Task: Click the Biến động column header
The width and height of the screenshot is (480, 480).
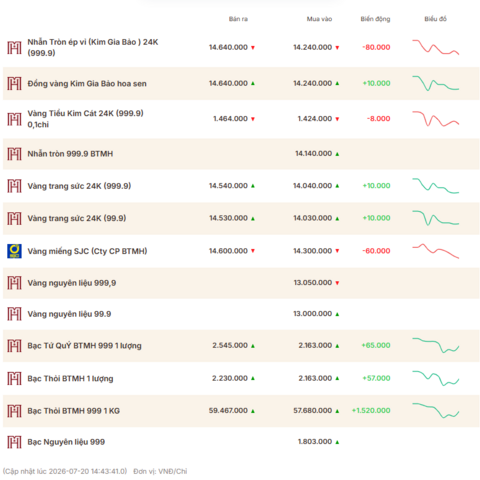Action: pos(375,19)
